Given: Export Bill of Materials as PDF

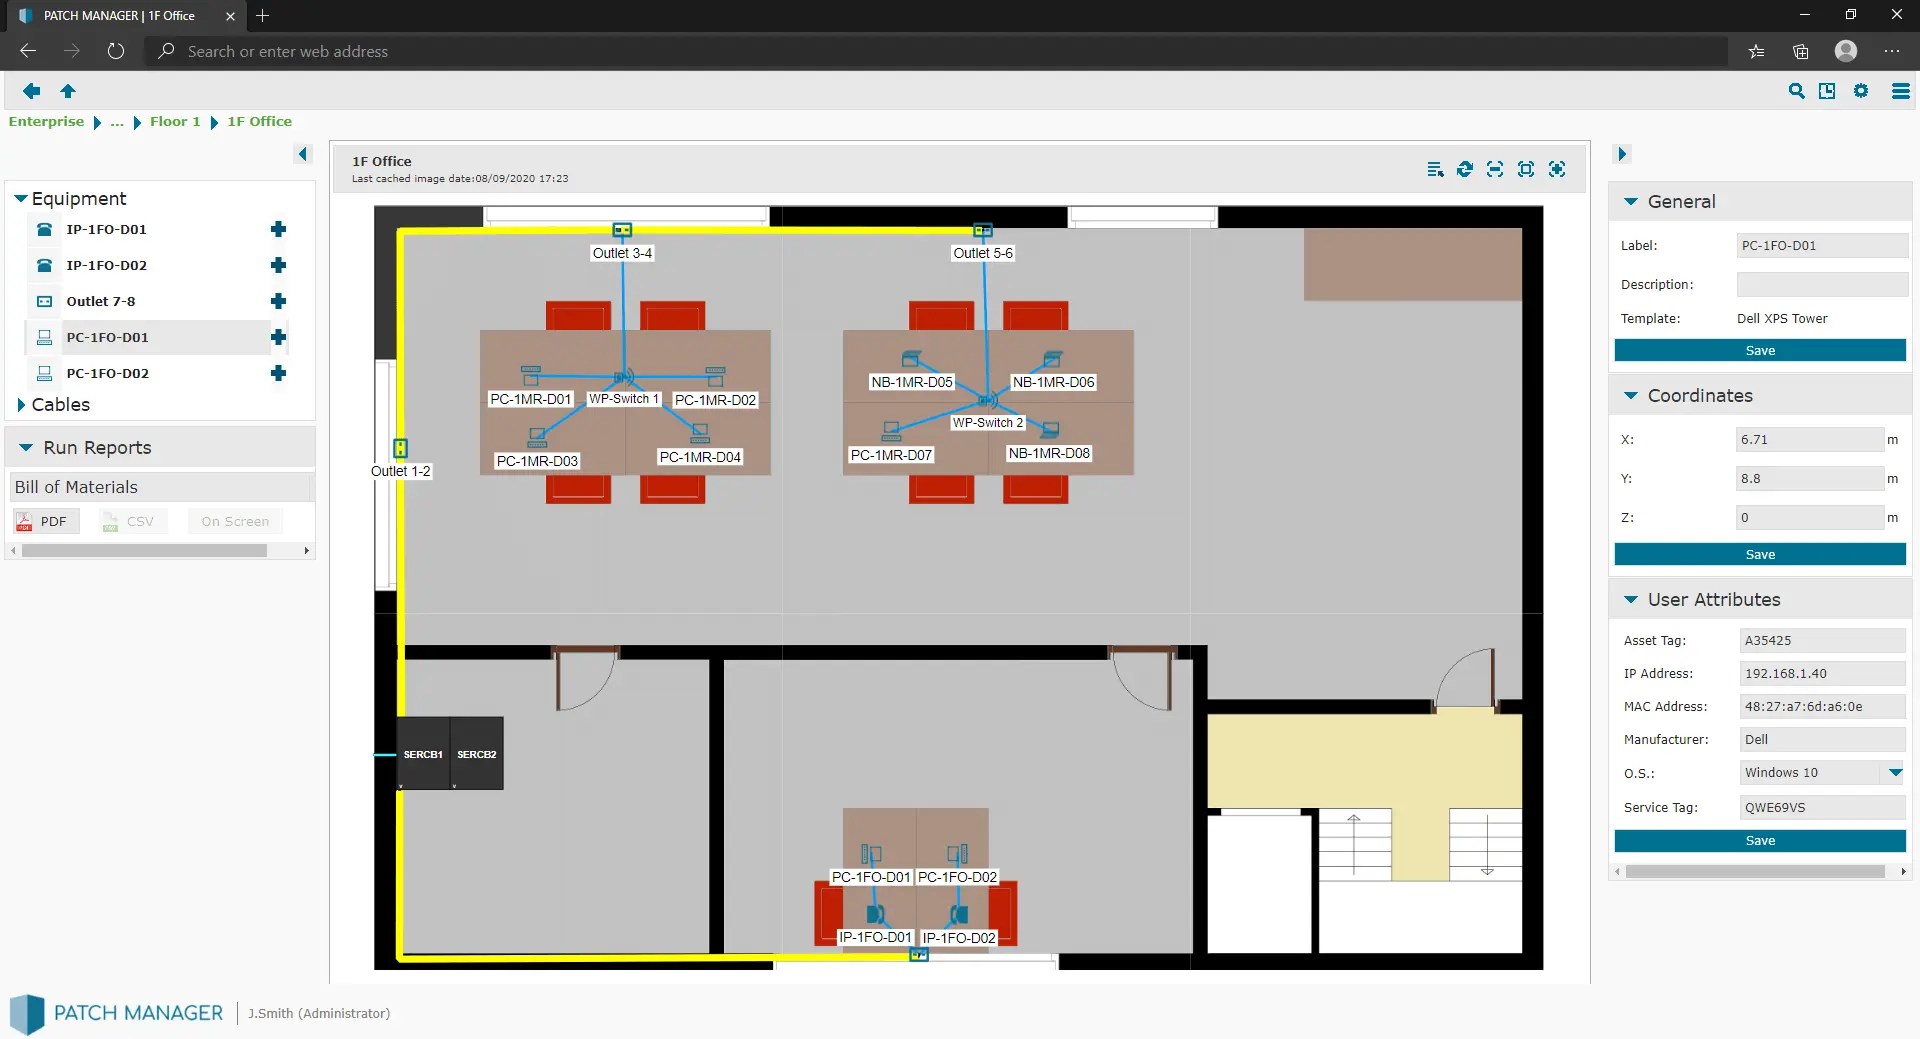Looking at the screenshot, I should [x=45, y=520].
